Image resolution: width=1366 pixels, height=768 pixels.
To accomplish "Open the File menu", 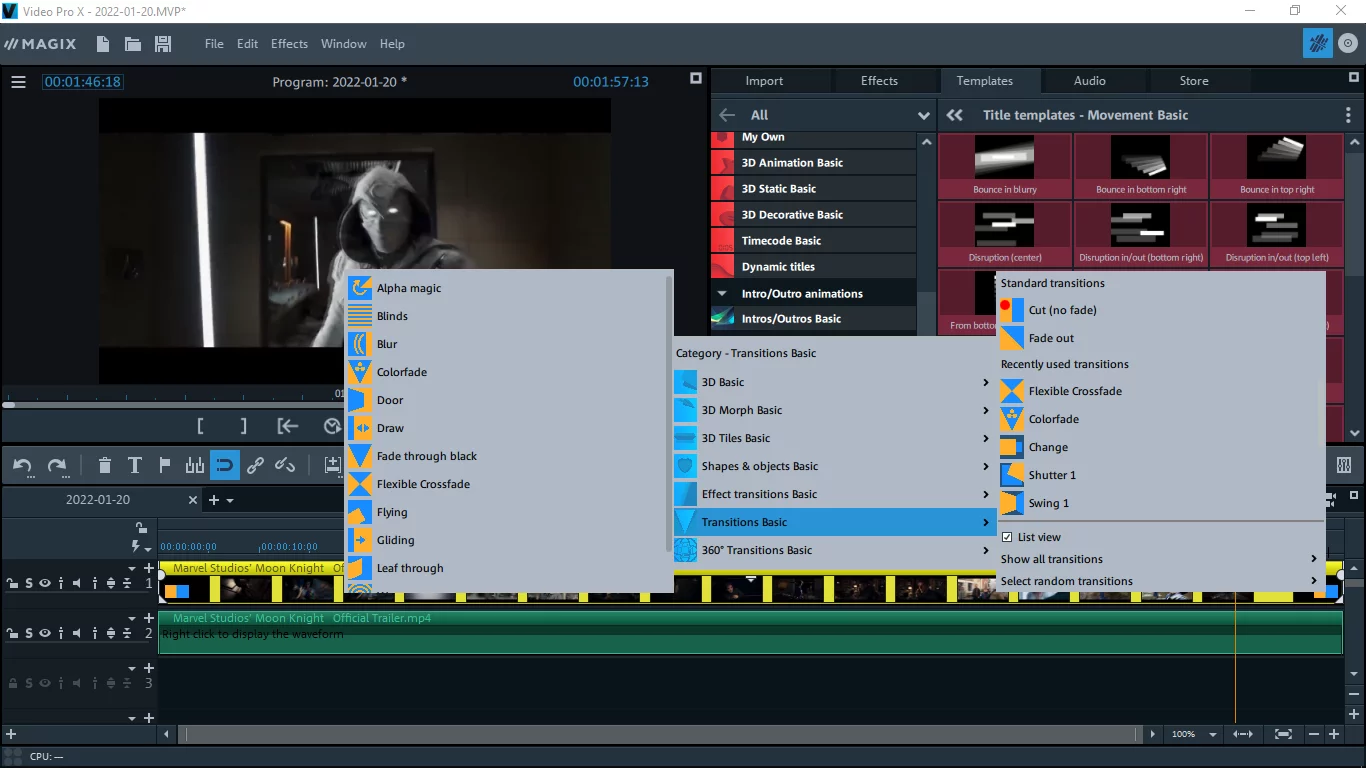I will pyautogui.click(x=214, y=44).
